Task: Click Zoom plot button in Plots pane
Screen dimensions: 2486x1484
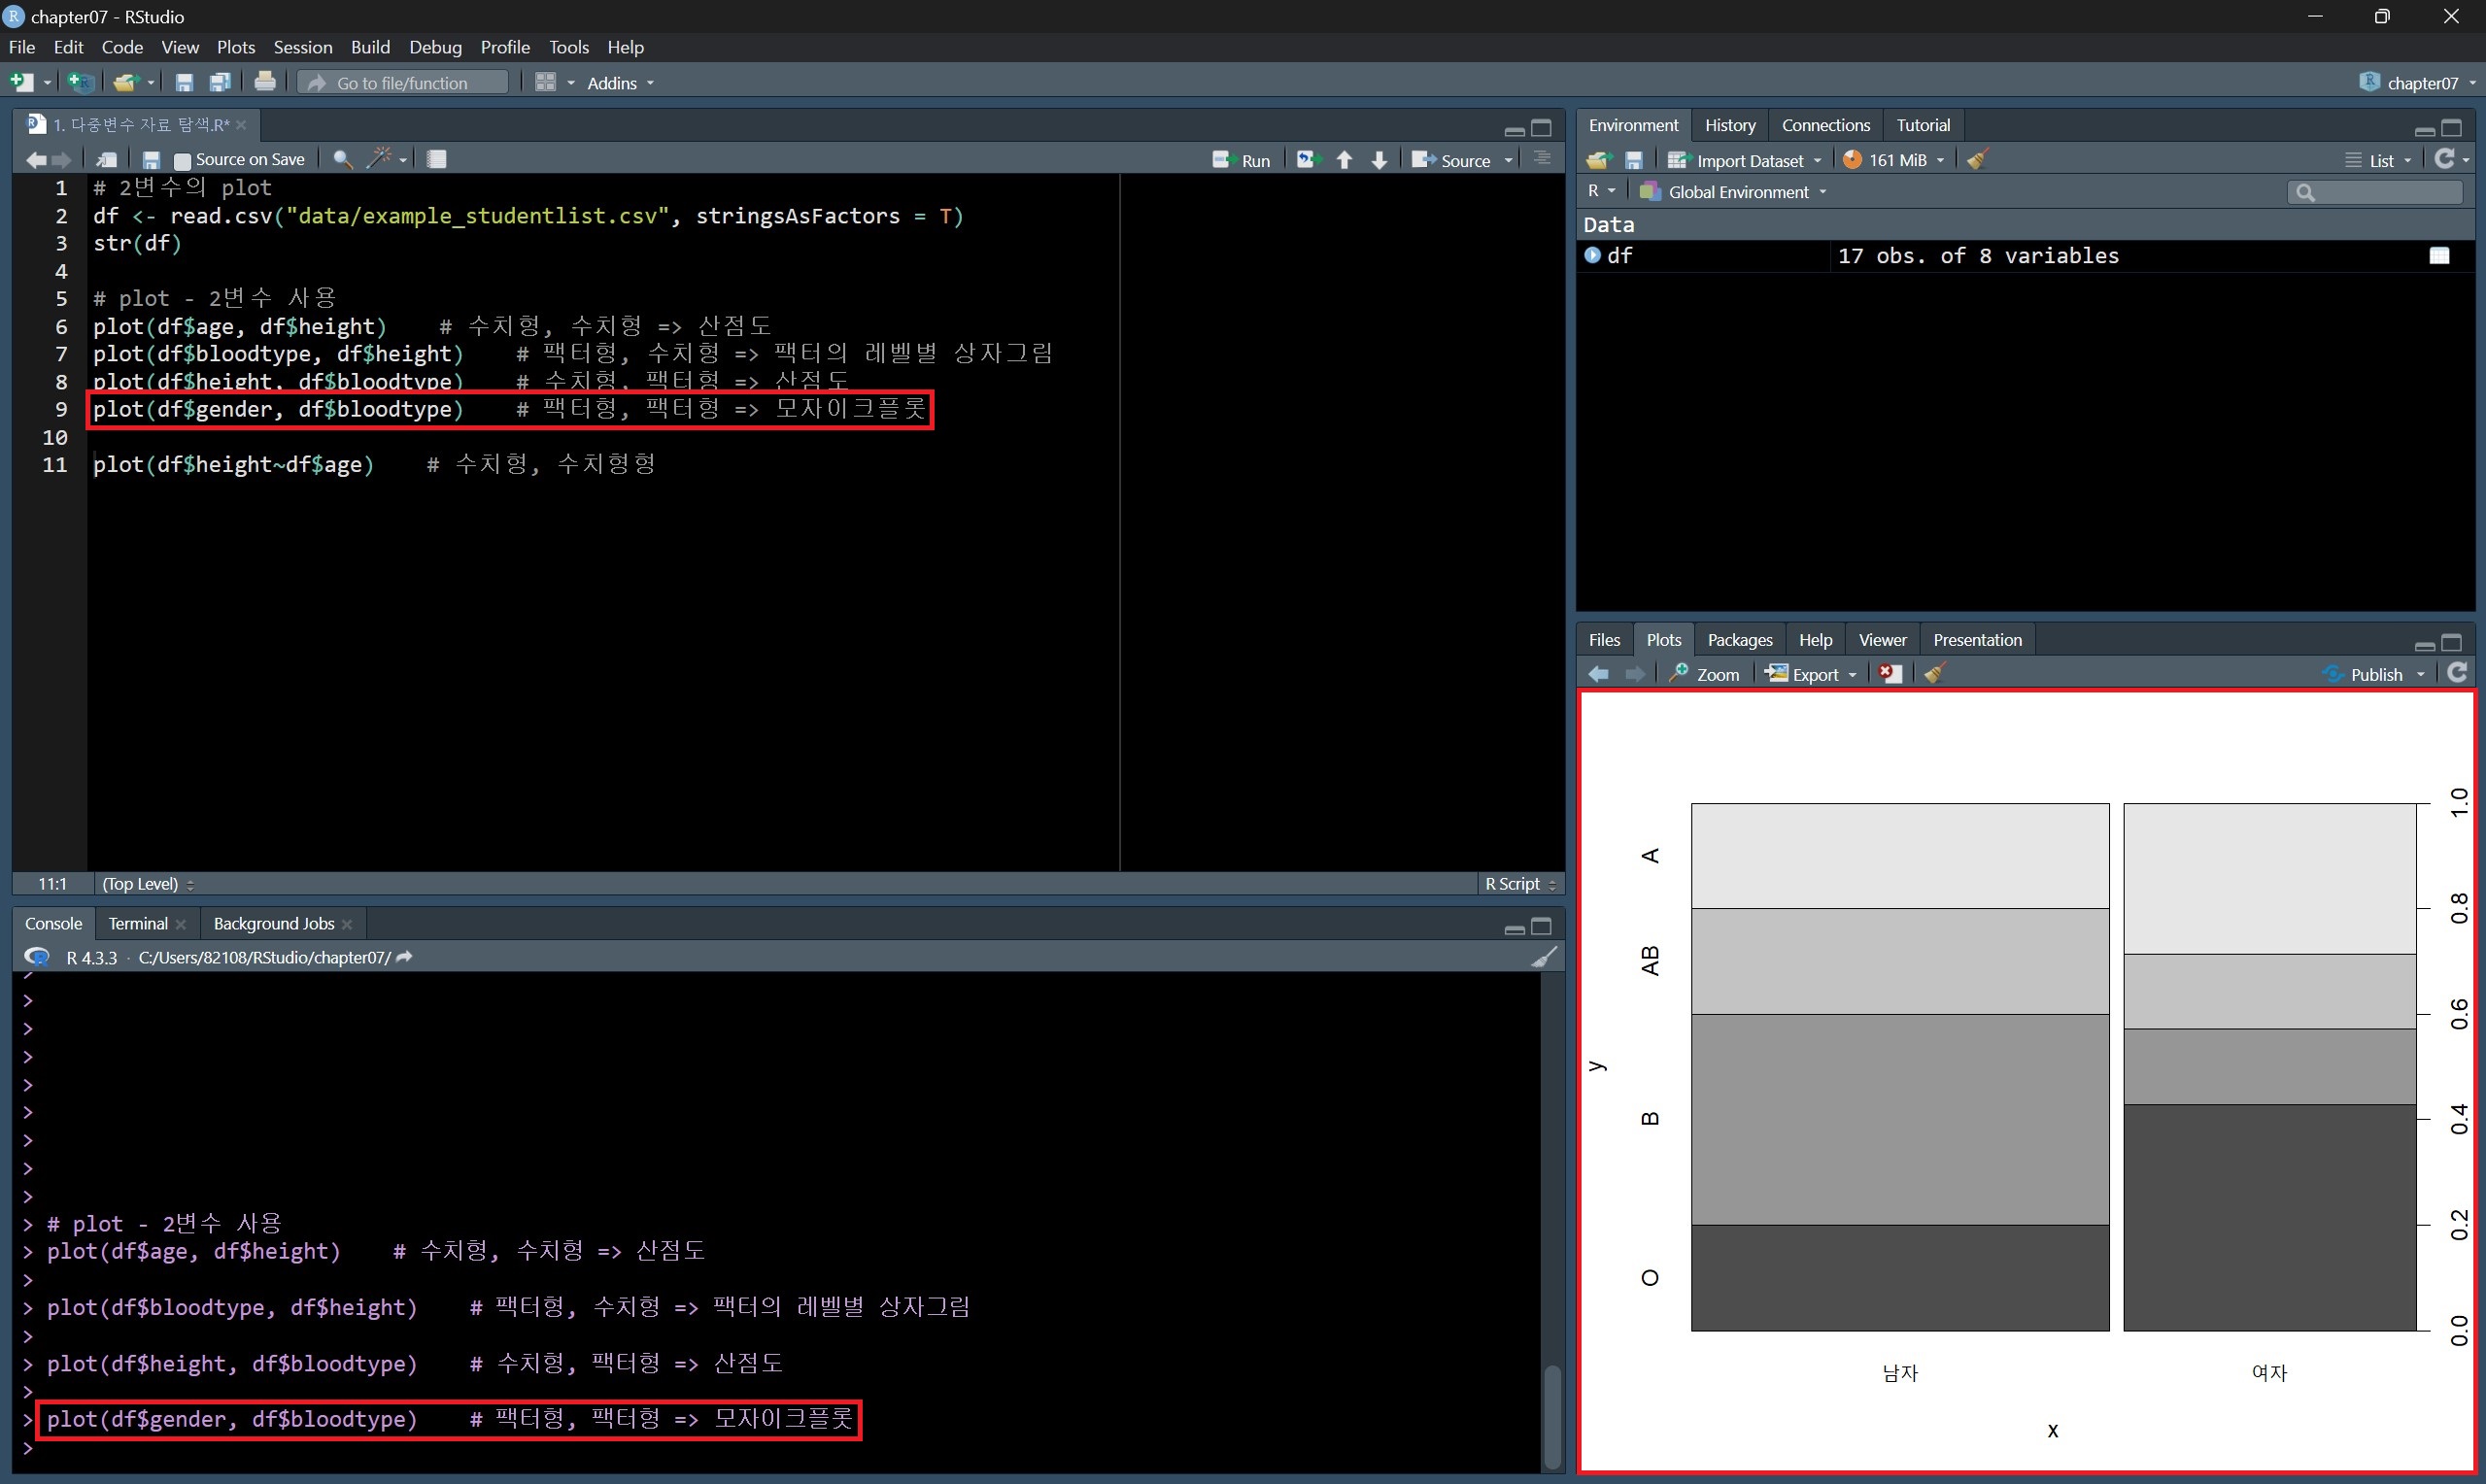Action: pos(1705,674)
